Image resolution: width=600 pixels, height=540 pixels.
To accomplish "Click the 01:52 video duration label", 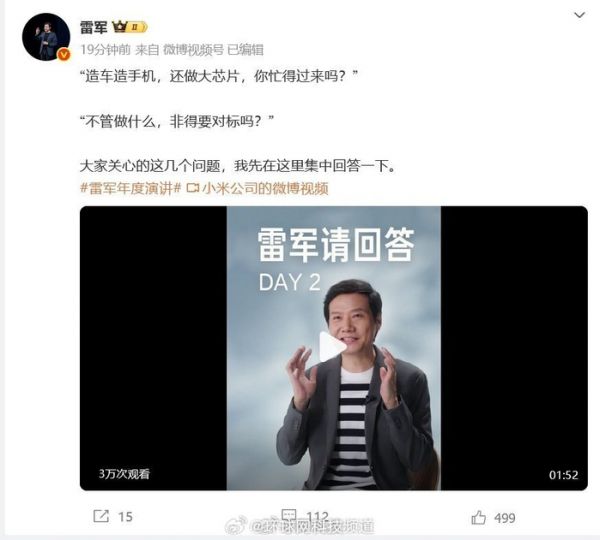I will point(563,475).
